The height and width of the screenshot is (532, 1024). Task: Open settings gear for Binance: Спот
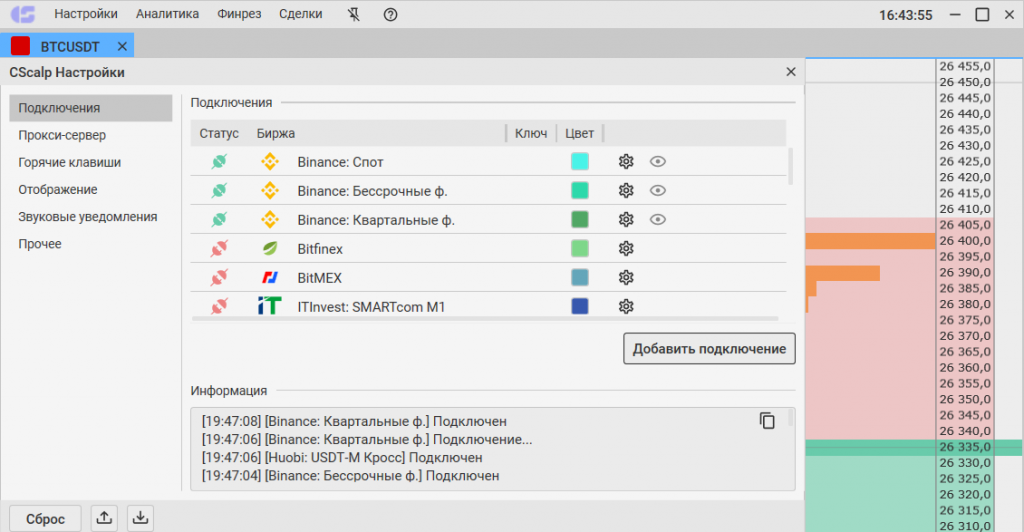tap(626, 162)
